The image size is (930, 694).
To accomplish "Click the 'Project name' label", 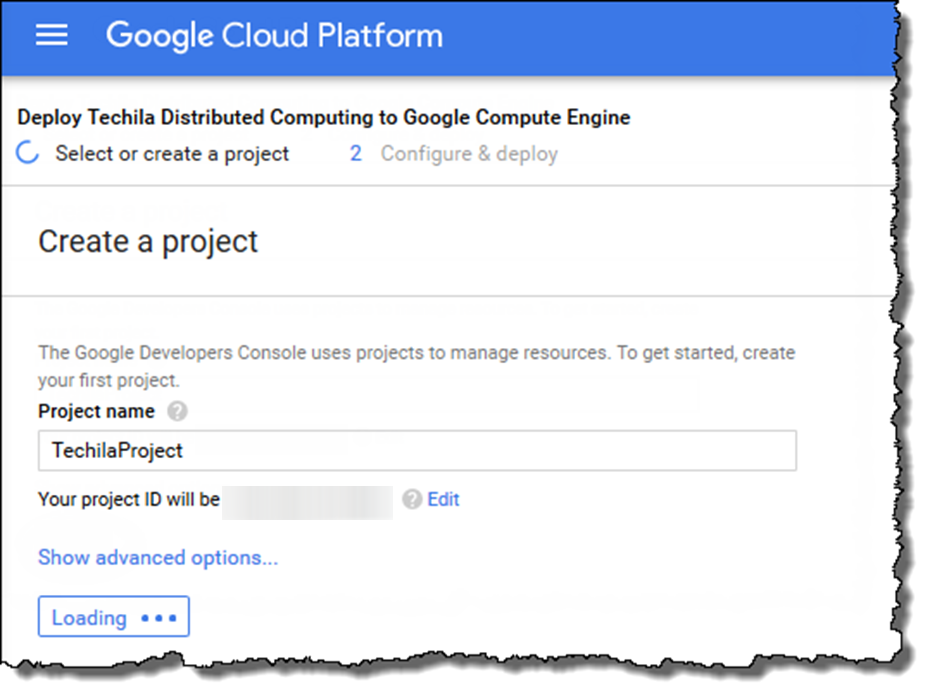I will coord(96,411).
